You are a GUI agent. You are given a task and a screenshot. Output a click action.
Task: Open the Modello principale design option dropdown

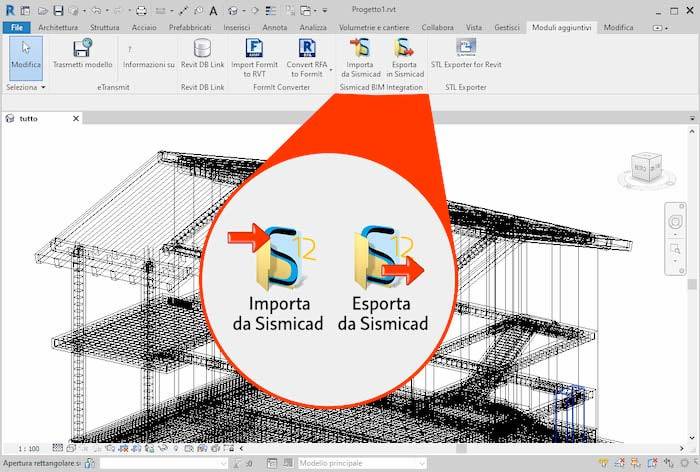click(362, 464)
